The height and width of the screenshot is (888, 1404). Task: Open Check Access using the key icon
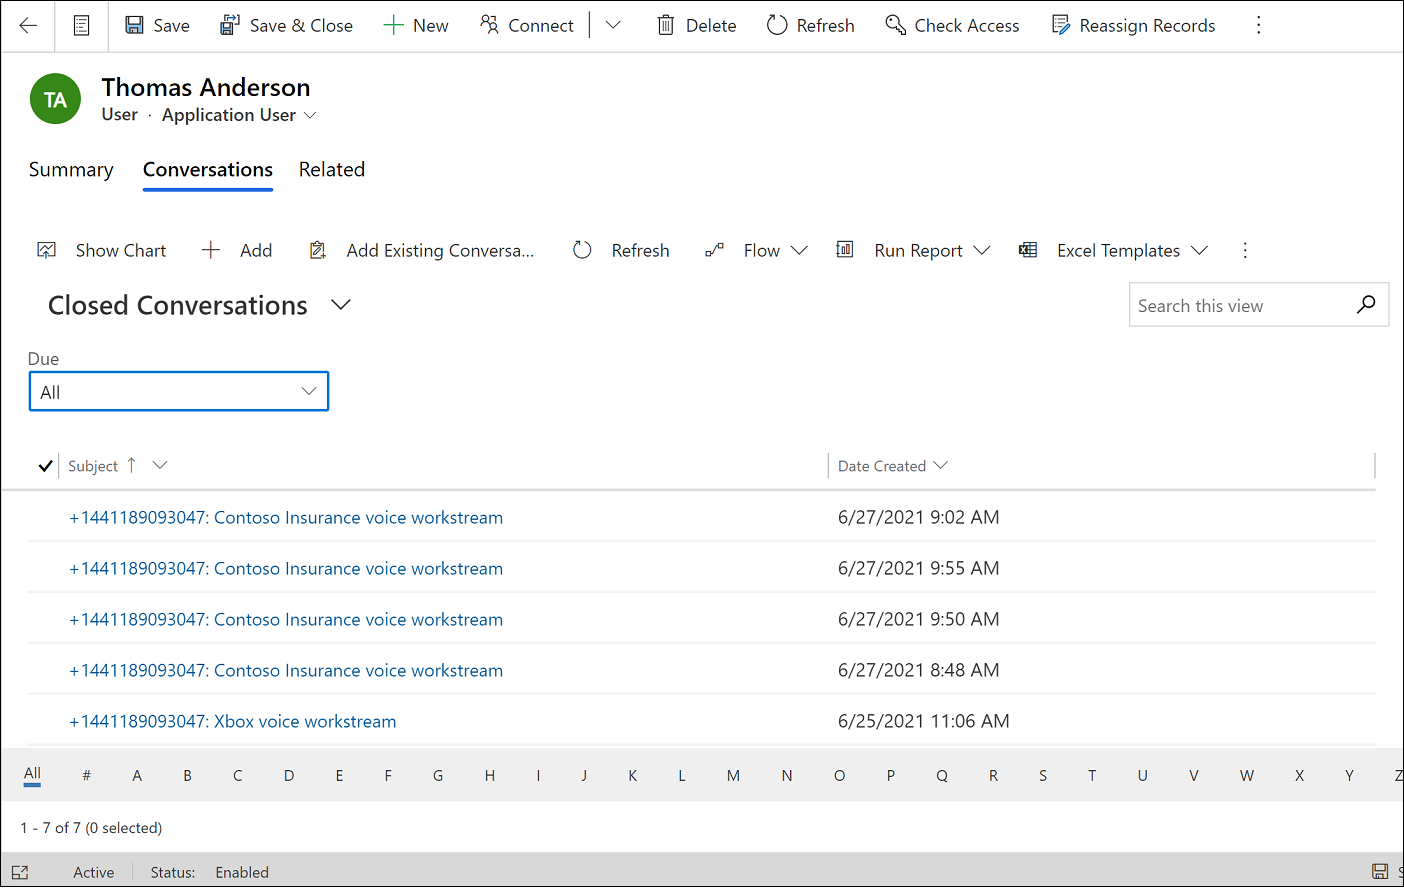pyautogui.click(x=893, y=24)
